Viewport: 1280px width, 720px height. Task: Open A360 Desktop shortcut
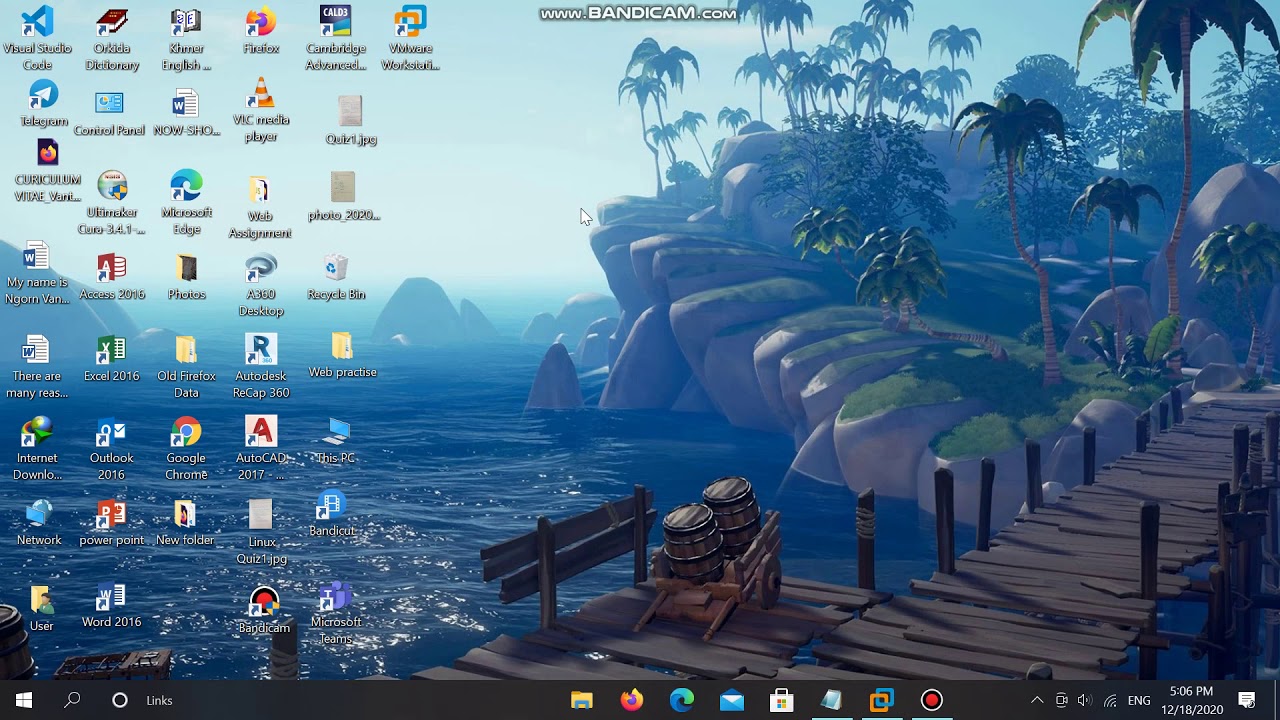[x=261, y=285]
